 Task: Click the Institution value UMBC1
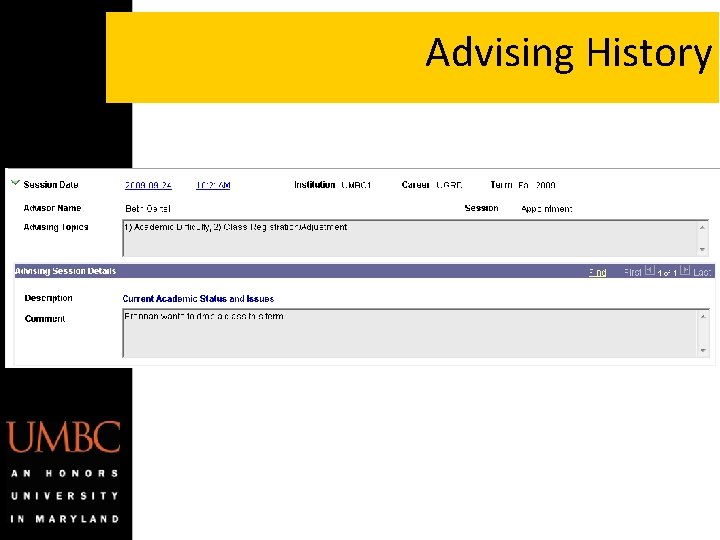(356, 185)
